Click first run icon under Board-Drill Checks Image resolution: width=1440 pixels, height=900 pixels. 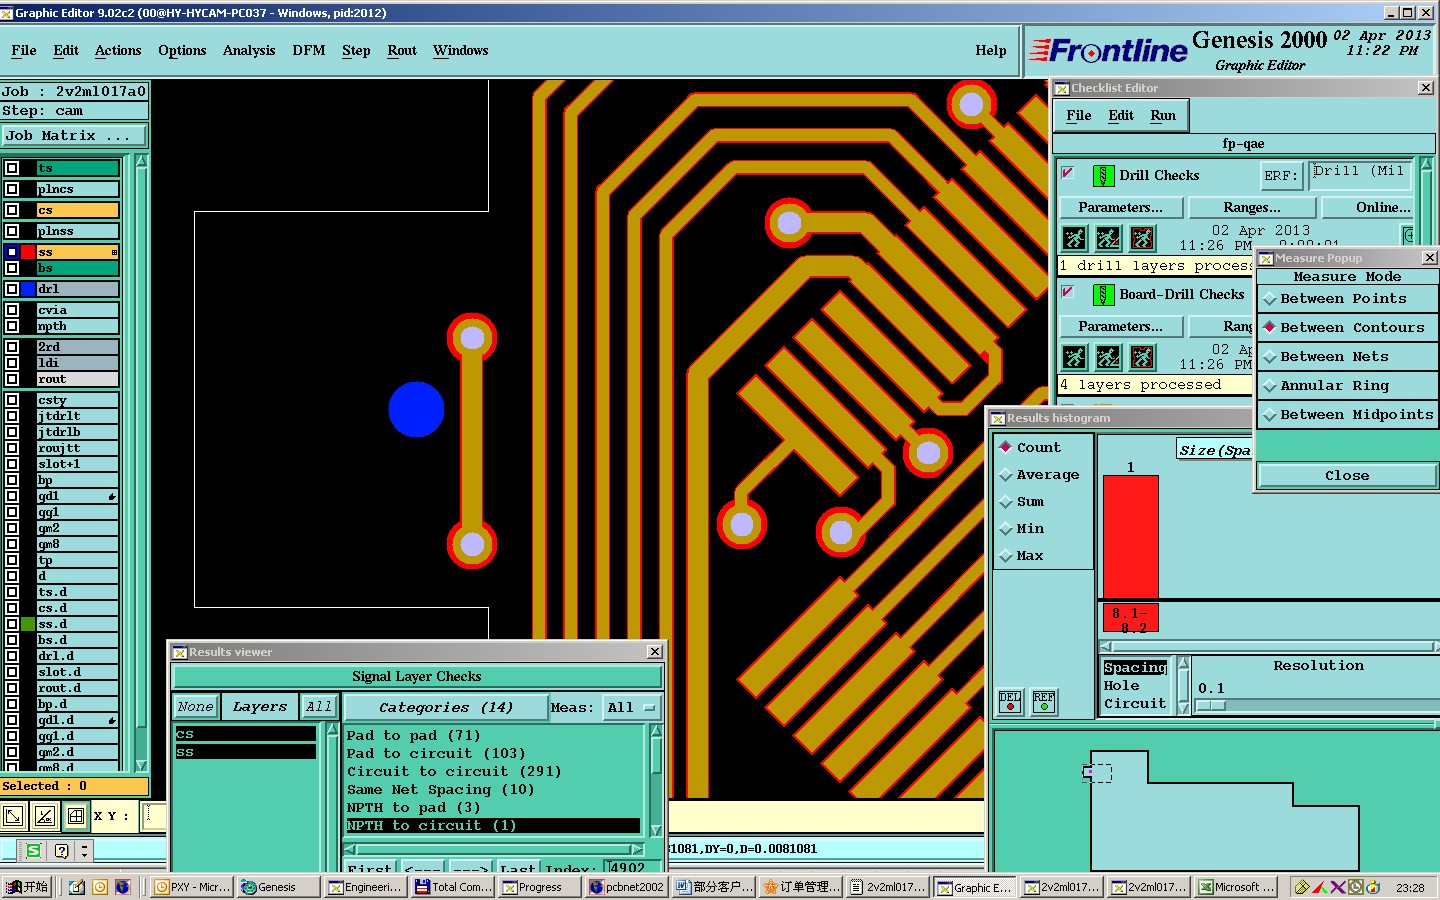(1074, 357)
